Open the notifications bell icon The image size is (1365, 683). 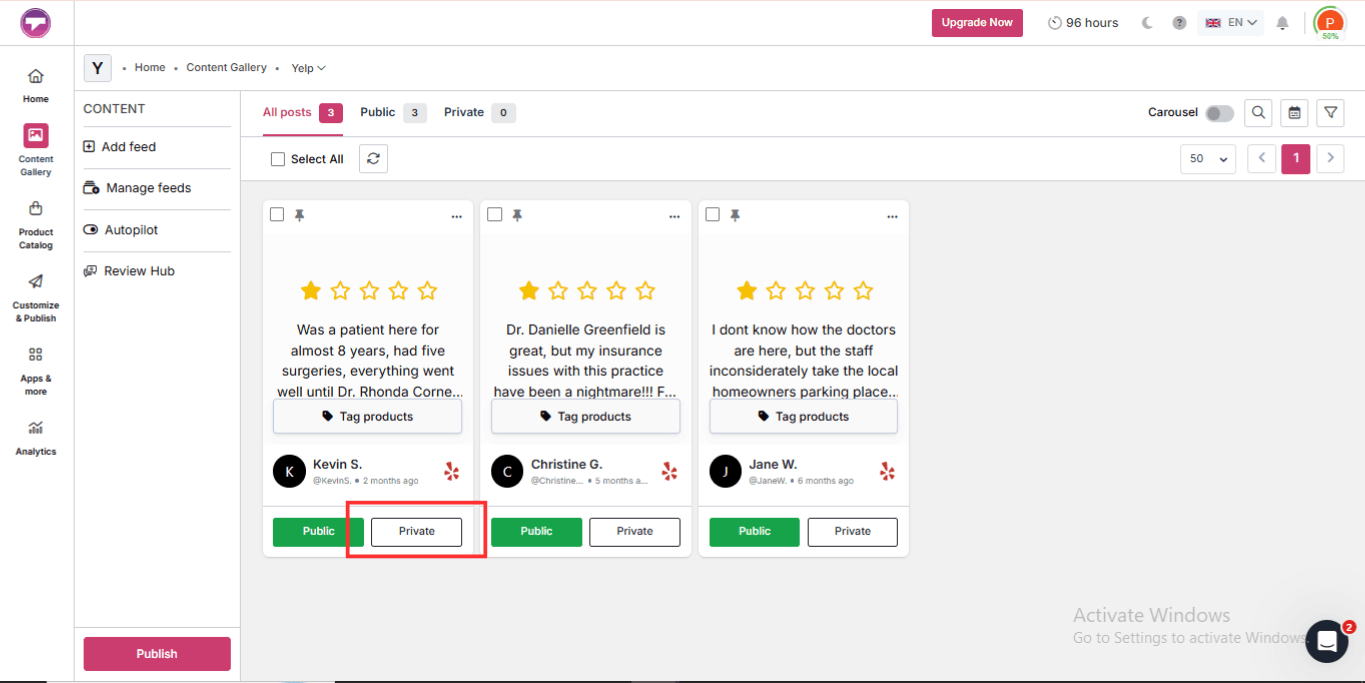tap(1283, 23)
